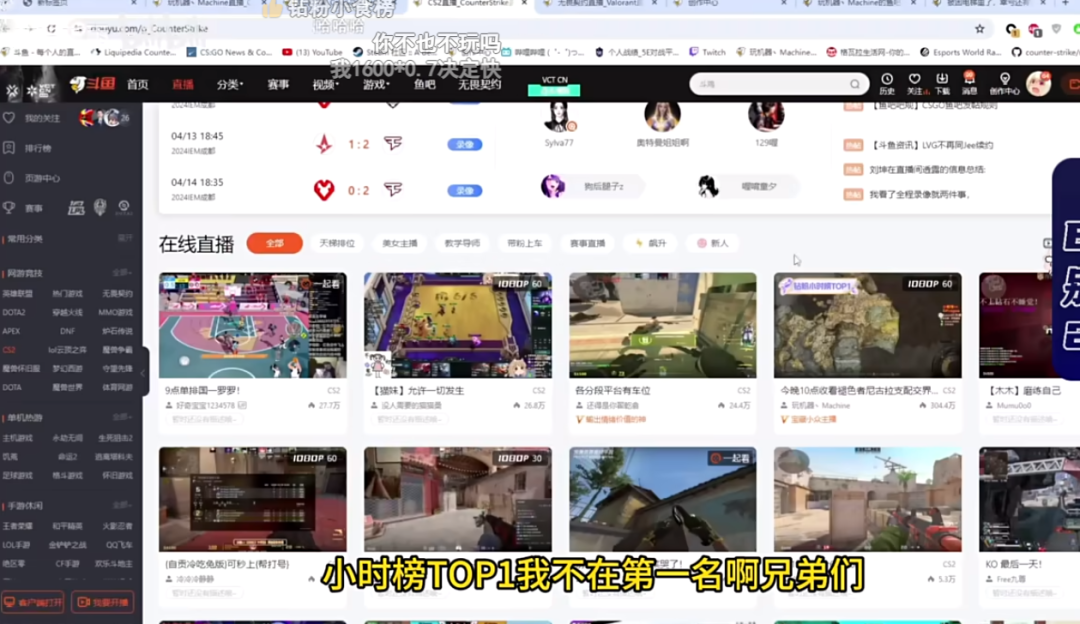This screenshot has height=624, width=1080.
Task: Click first browser extension icon
Action: (x=1011, y=29)
